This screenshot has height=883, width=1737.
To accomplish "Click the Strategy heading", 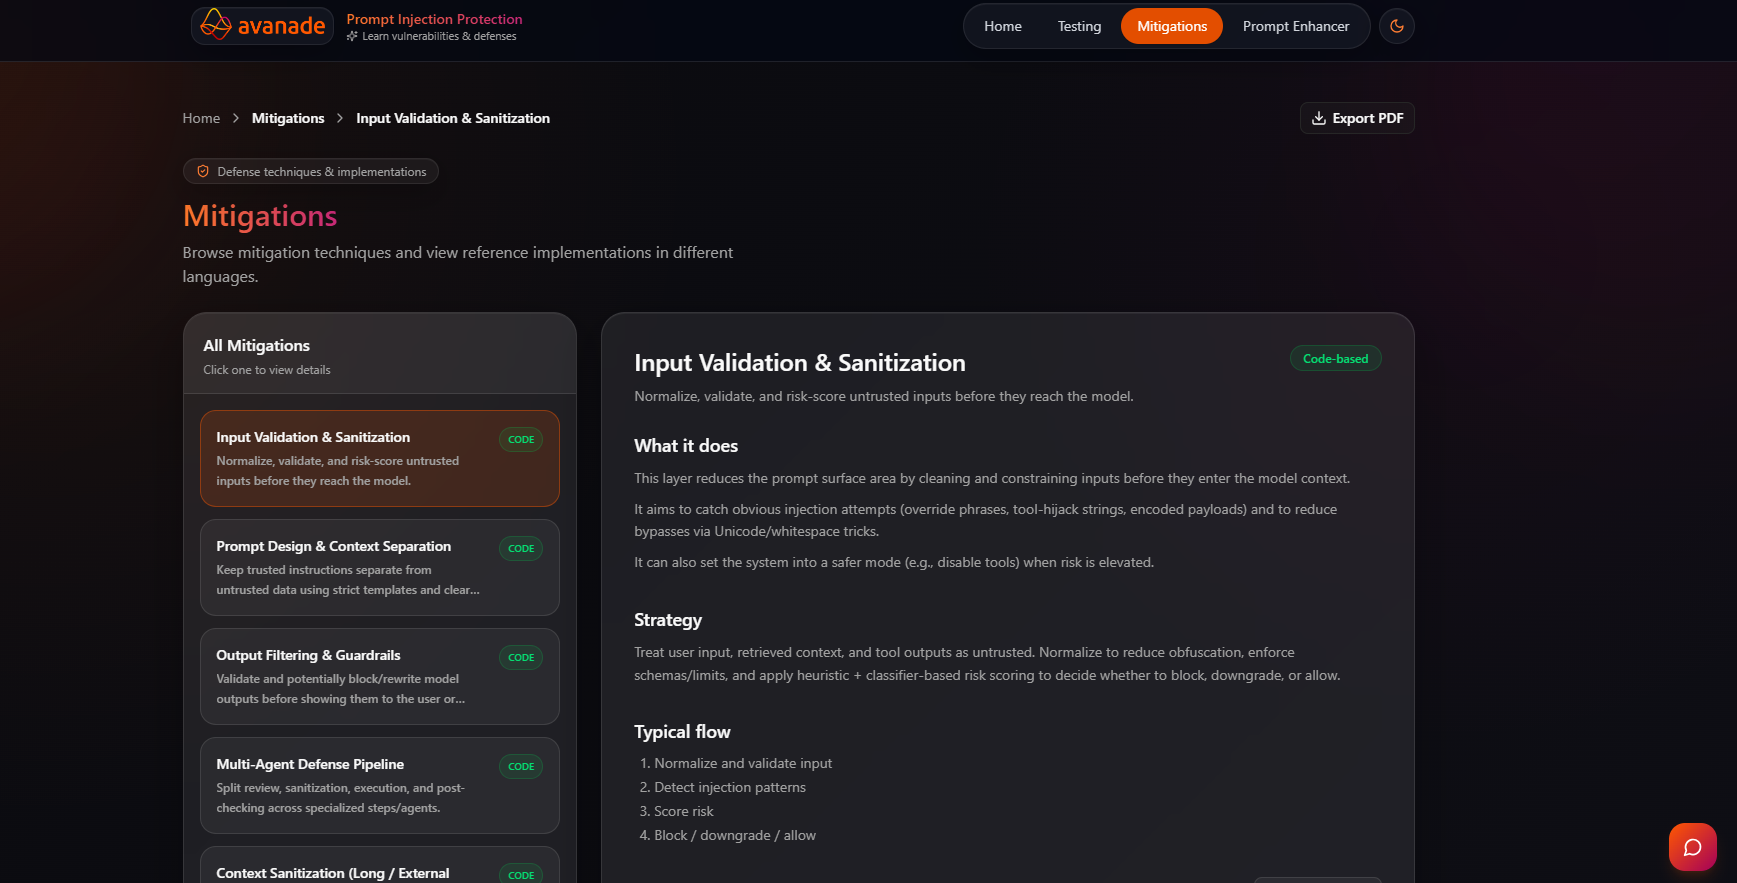I will 668,620.
